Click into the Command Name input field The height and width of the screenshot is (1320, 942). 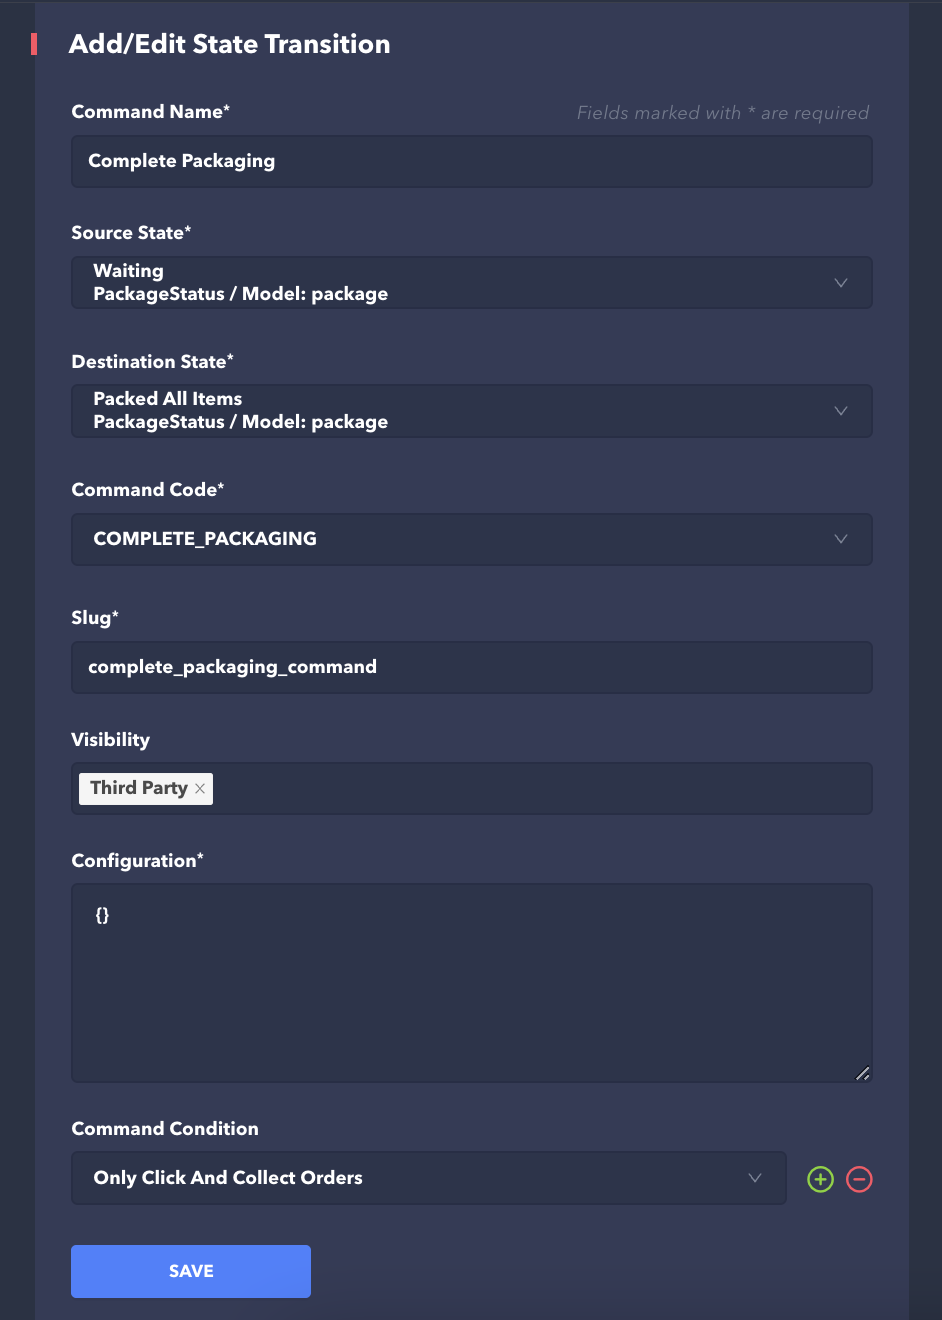471,161
